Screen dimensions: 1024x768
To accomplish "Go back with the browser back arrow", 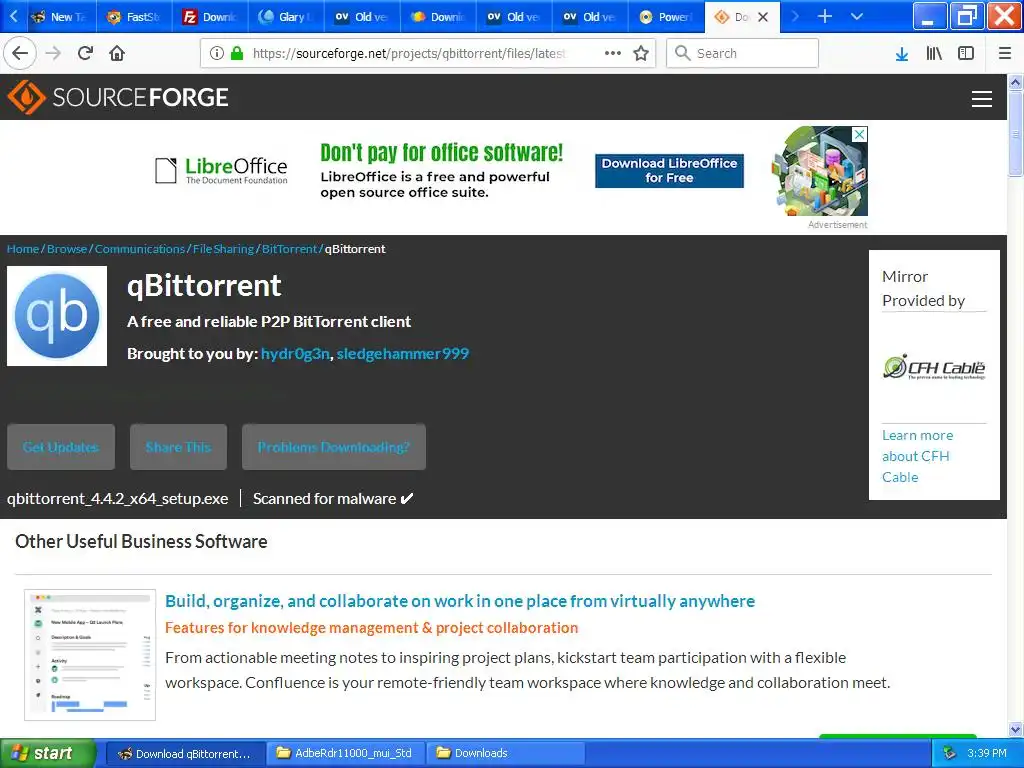I will [20, 53].
